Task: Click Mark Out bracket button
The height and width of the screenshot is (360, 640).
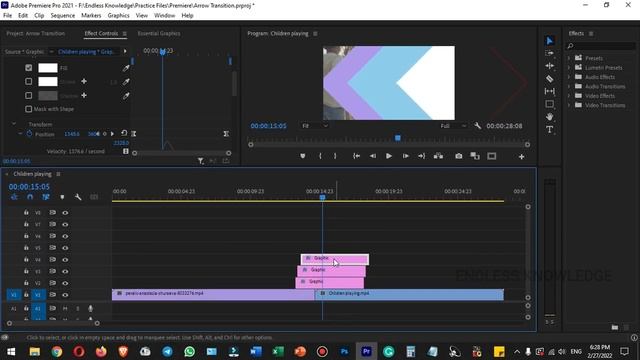Action: coord(335,156)
